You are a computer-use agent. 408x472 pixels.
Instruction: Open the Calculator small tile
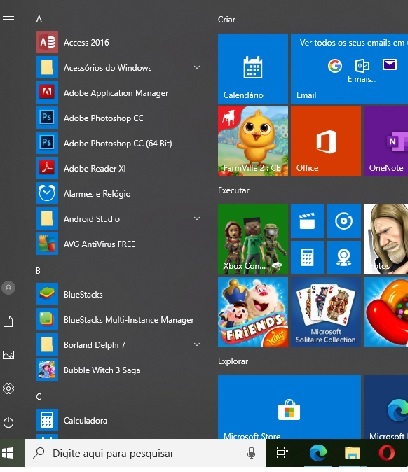click(307, 257)
